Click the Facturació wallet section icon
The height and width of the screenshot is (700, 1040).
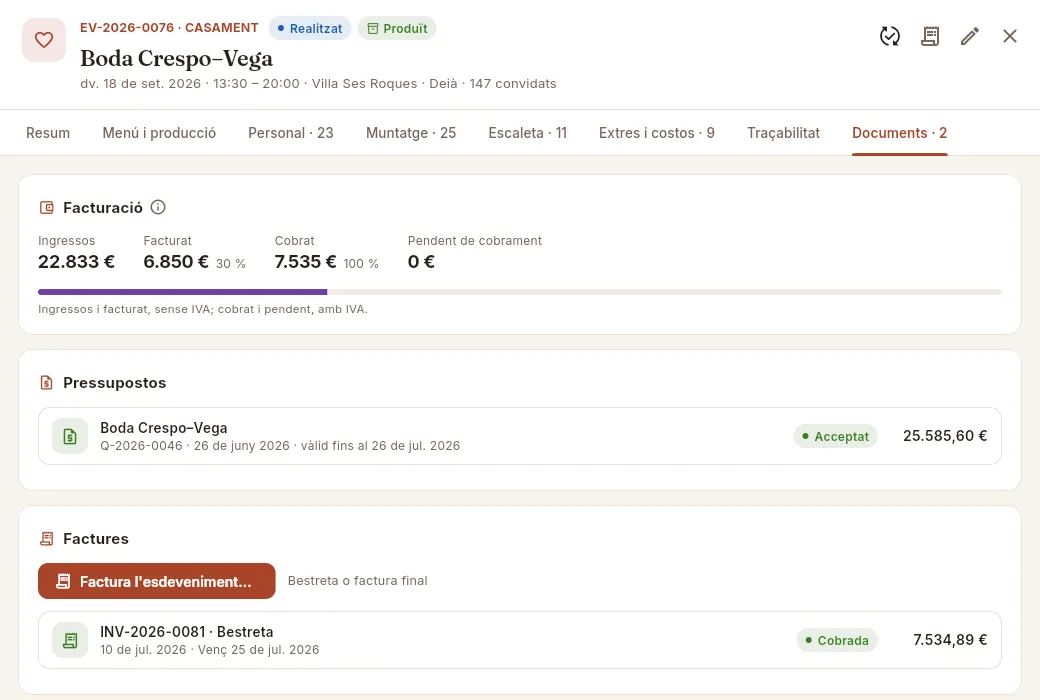[46, 208]
